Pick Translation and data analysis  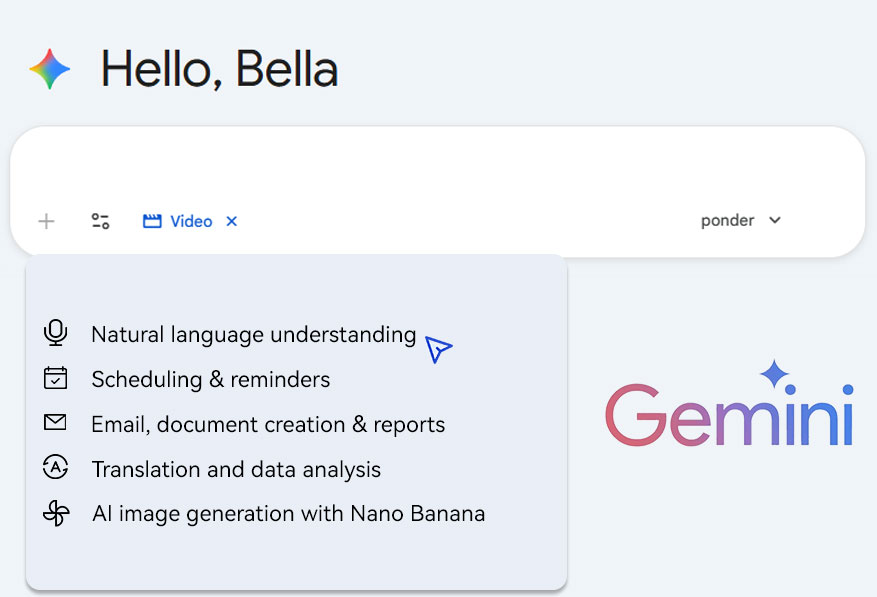pos(236,469)
